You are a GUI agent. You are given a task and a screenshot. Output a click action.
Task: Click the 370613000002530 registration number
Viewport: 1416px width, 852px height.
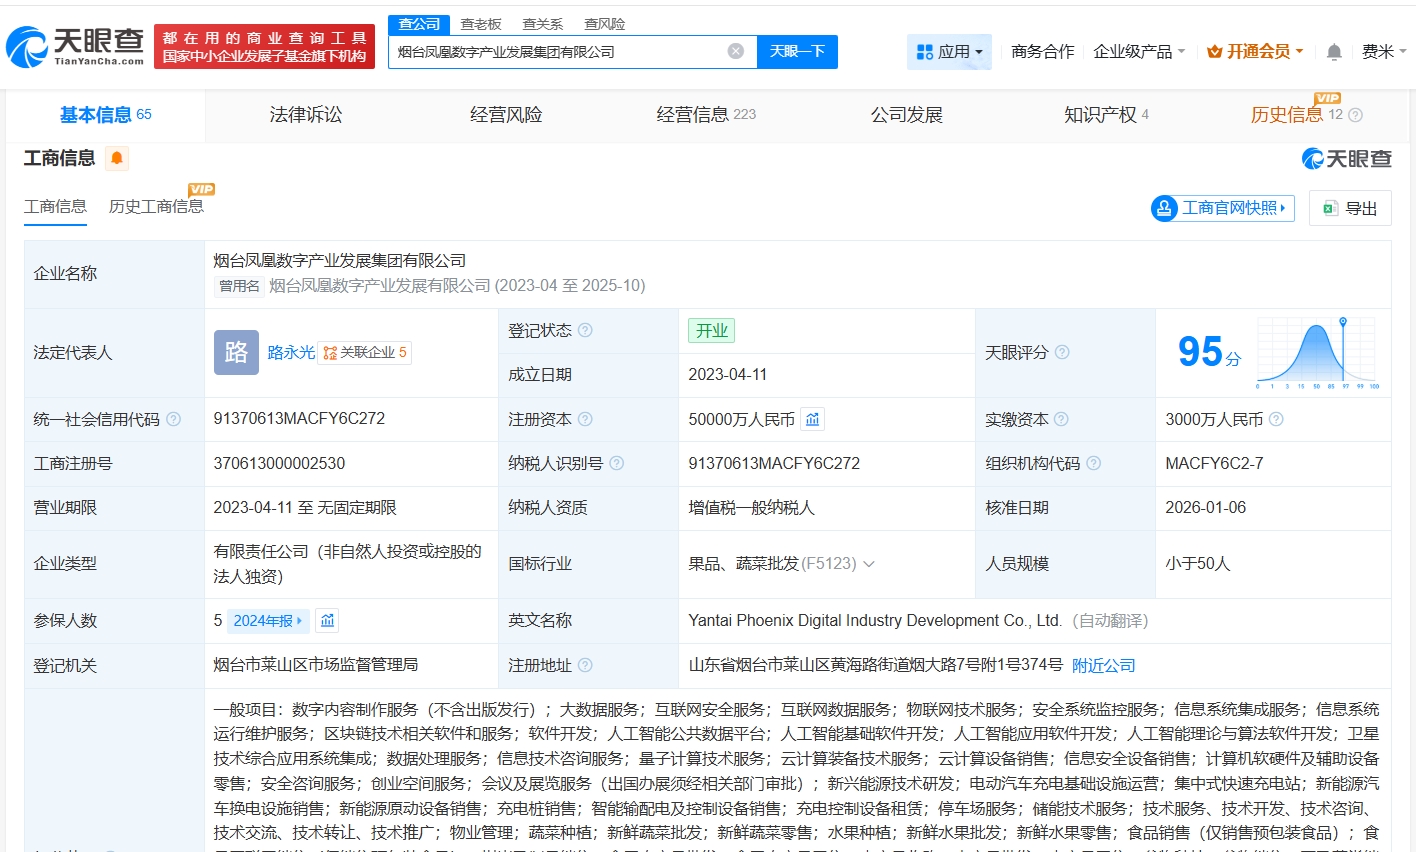279,463
